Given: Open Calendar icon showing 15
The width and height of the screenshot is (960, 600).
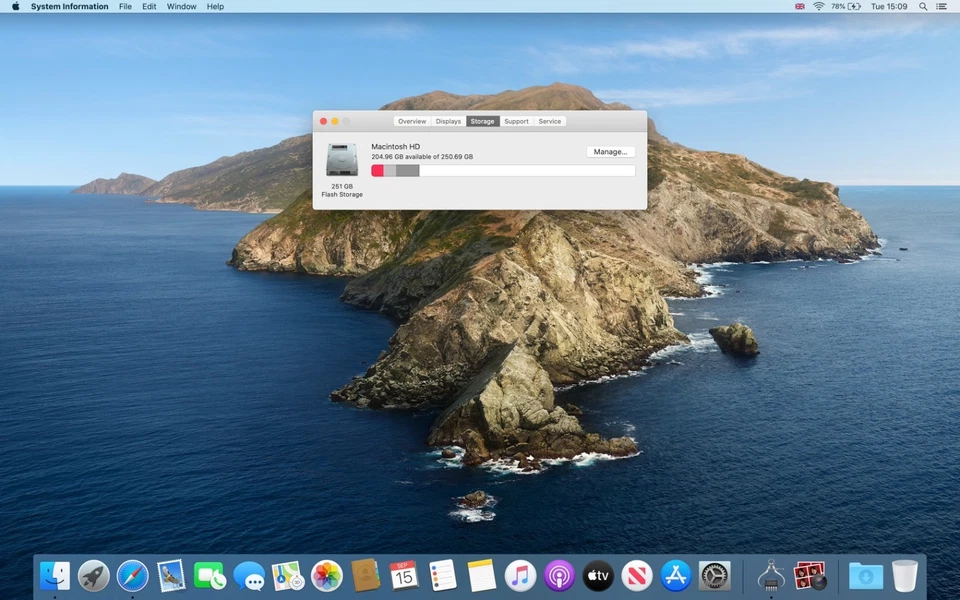Looking at the screenshot, I should [x=404, y=576].
